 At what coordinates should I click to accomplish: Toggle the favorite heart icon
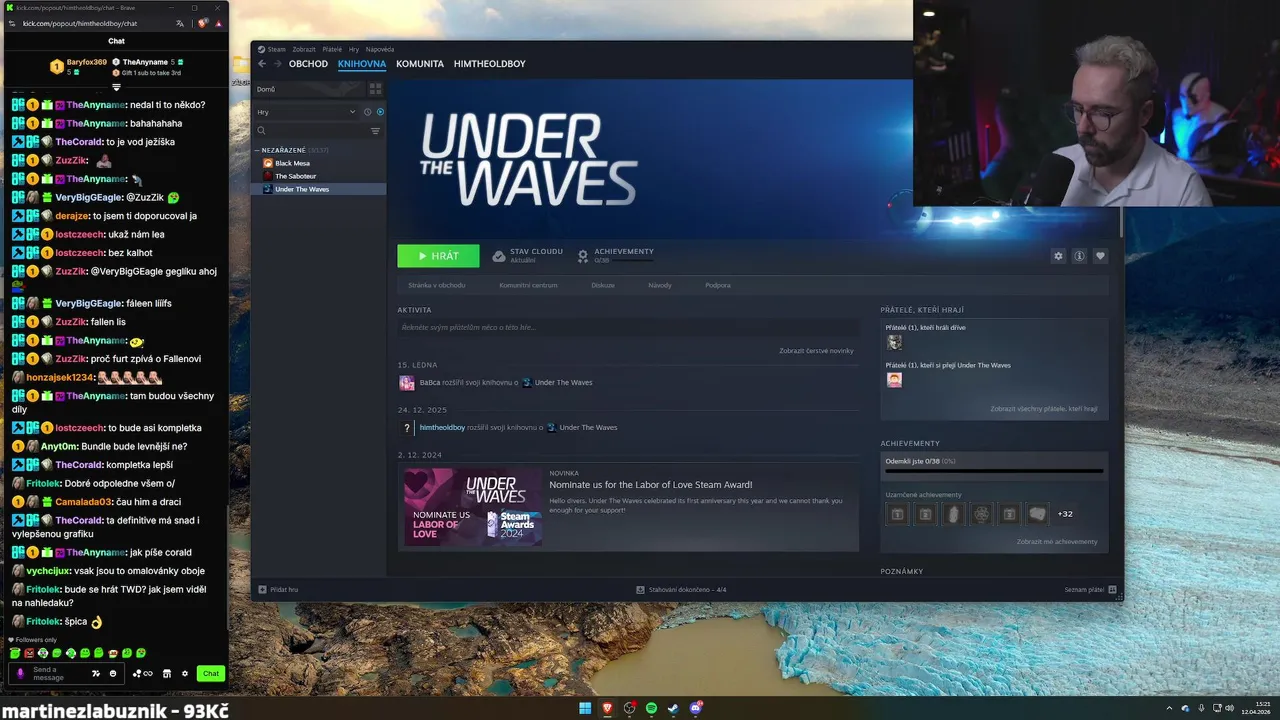(1100, 256)
